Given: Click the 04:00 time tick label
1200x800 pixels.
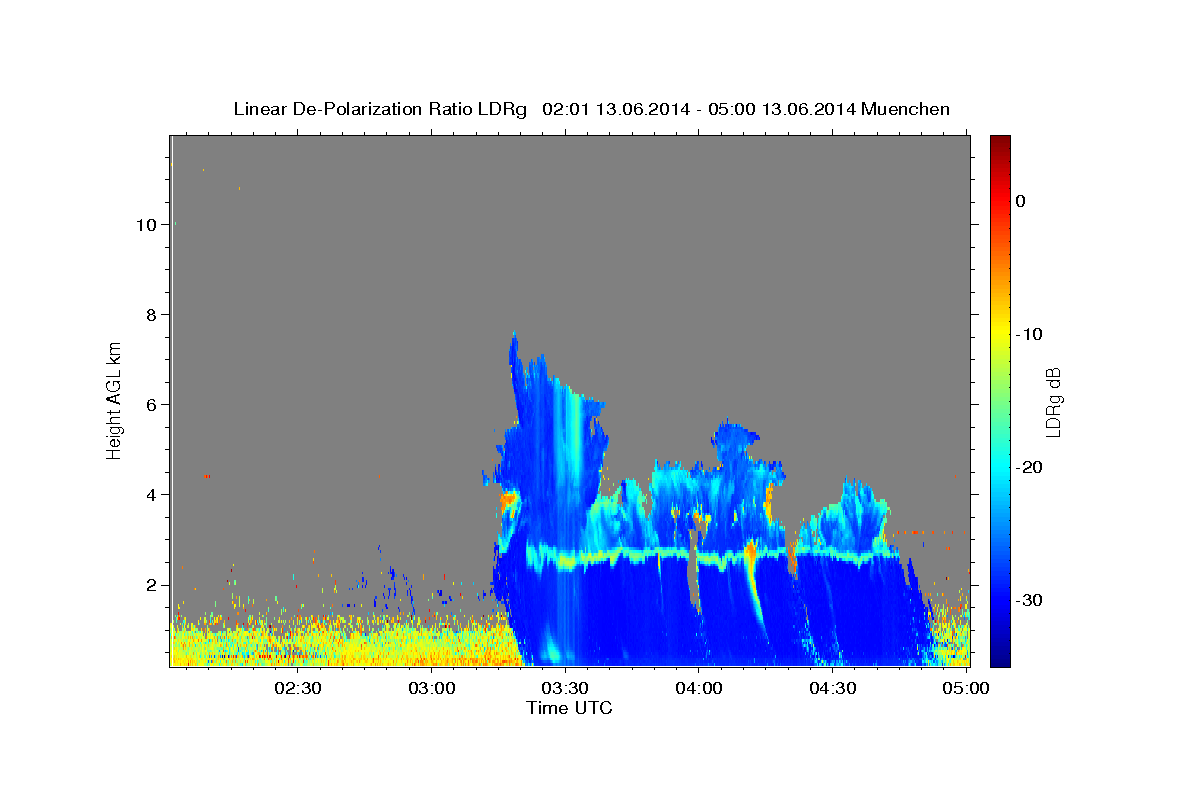Looking at the screenshot, I should click(x=698, y=688).
